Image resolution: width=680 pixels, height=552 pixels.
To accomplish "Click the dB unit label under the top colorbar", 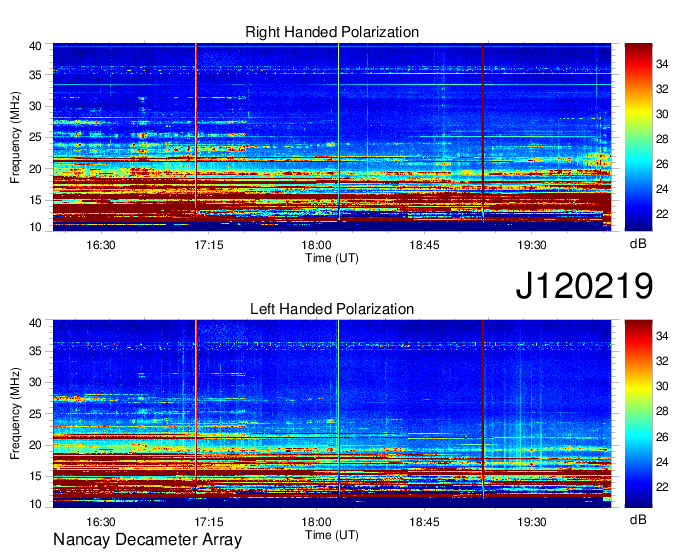I will click(x=638, y=244).
